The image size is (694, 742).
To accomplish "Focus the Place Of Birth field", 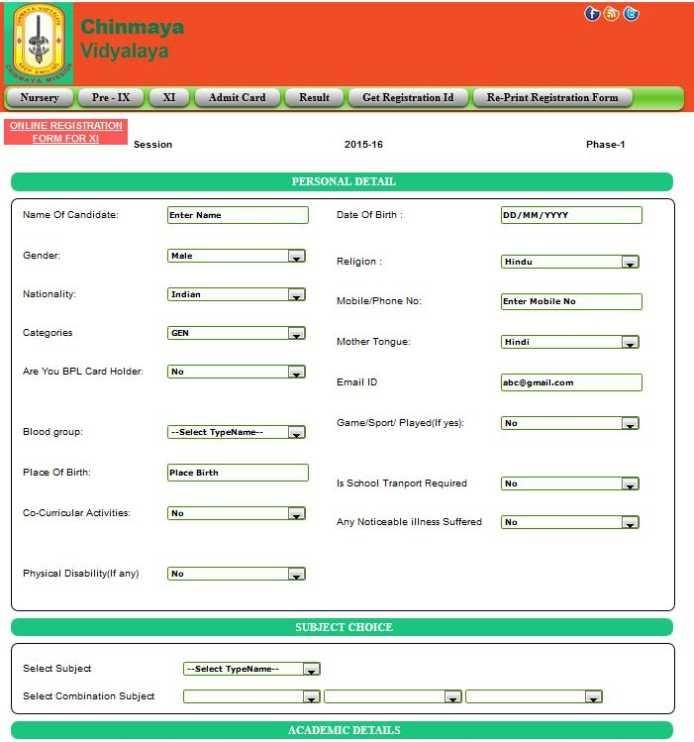I will [237, 473].
